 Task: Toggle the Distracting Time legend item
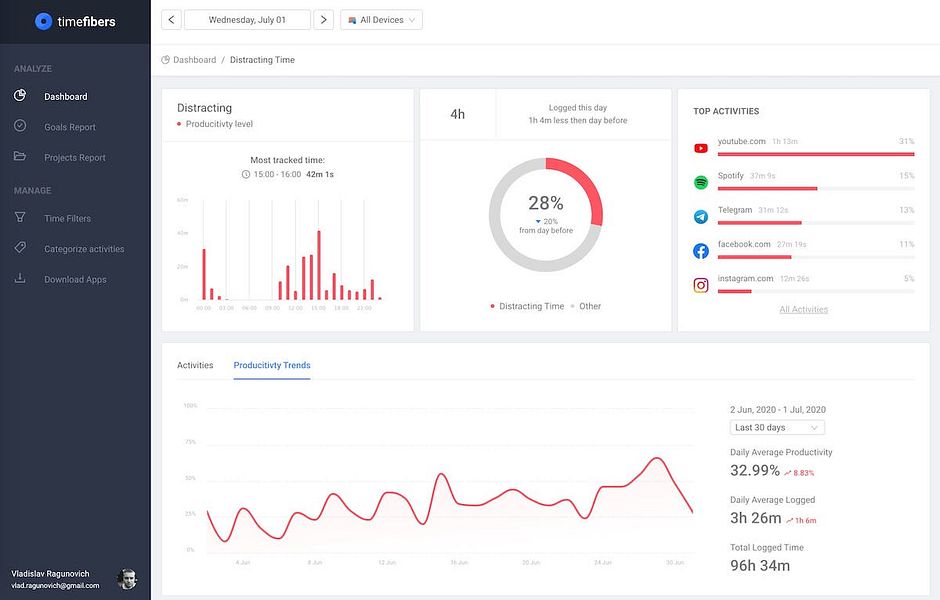click(527, 306)
